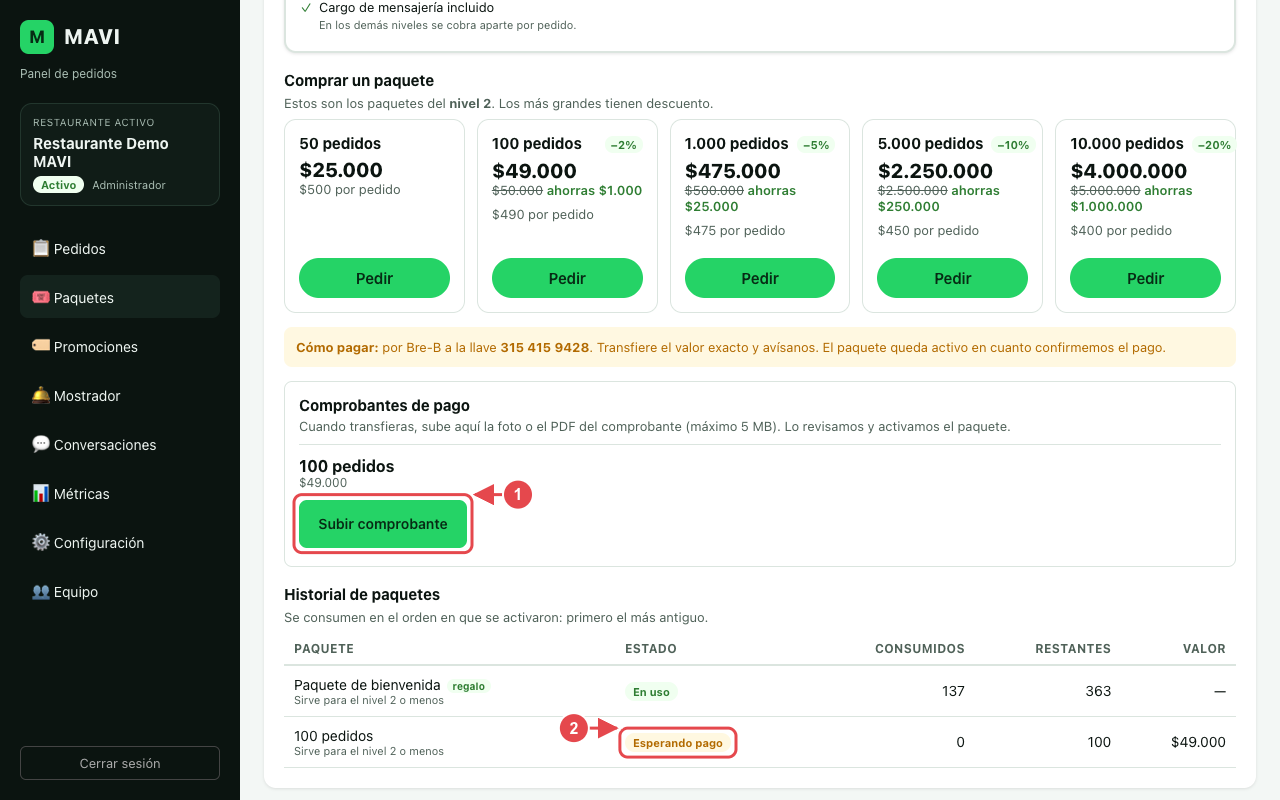
Task: Click Bre-B key 315 415 9428
Action: (x=545, y=348)
